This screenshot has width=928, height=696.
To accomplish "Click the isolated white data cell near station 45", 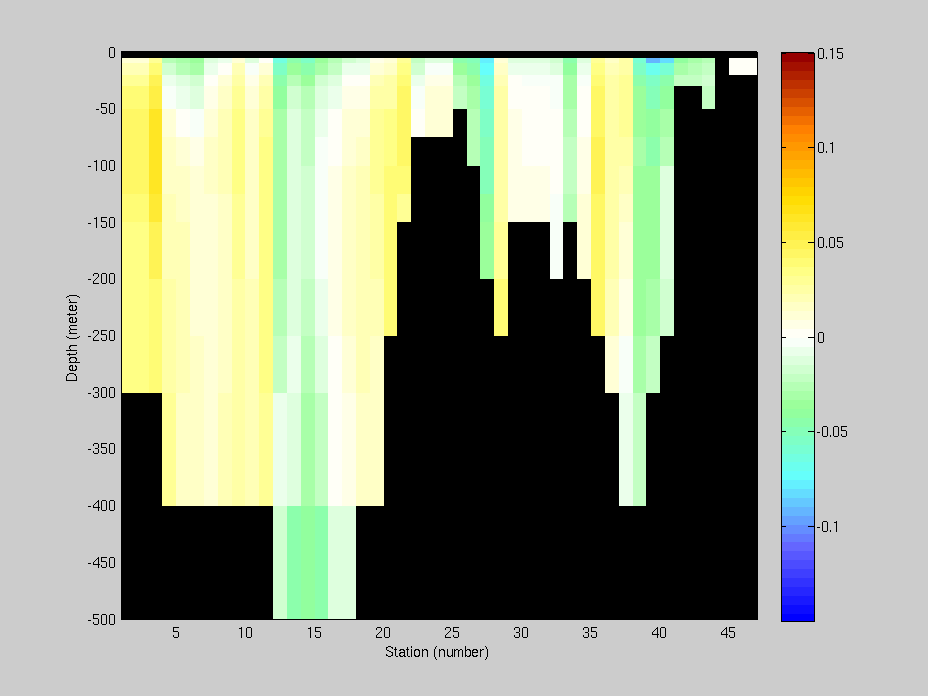I will coord(743,66).
